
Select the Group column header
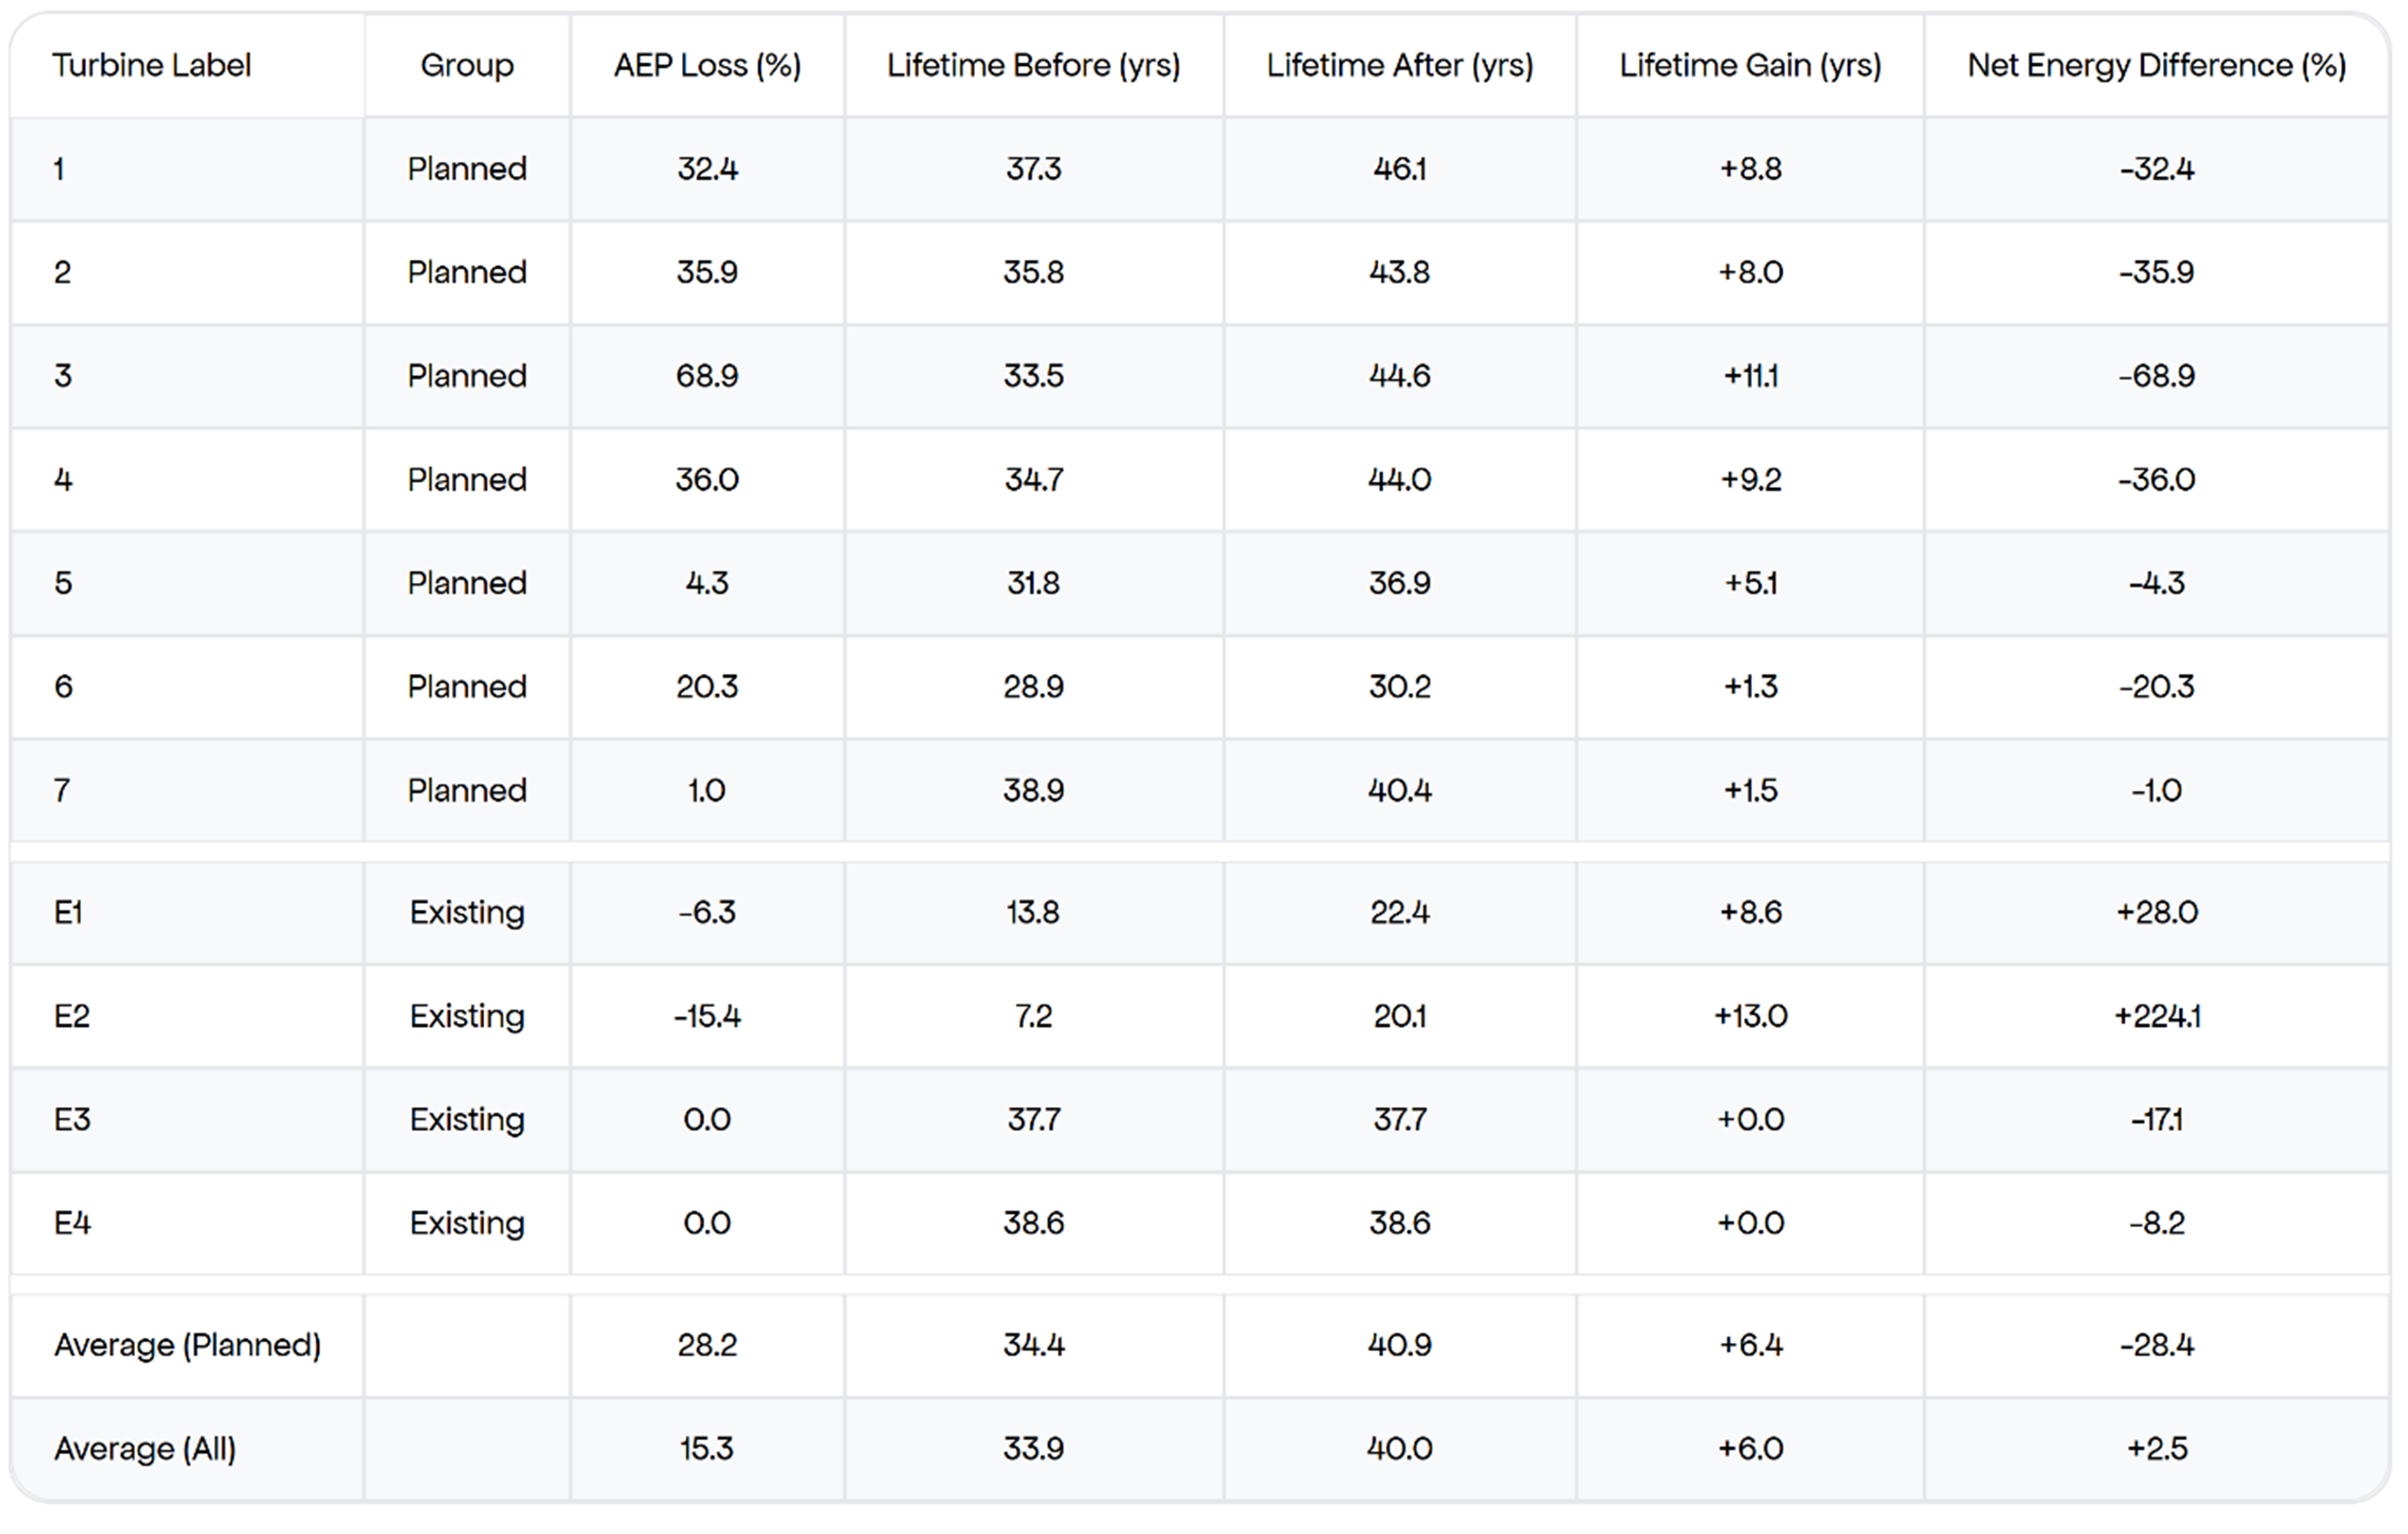pos(467,65)
